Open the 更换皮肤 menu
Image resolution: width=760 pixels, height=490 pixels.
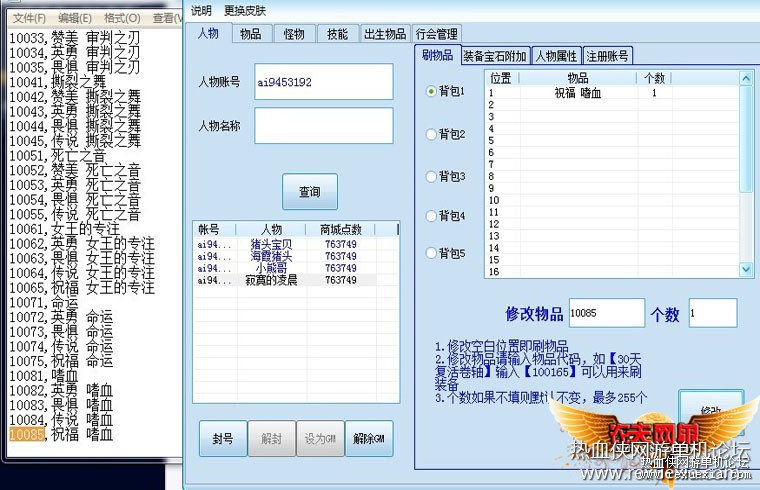point(245,10)
